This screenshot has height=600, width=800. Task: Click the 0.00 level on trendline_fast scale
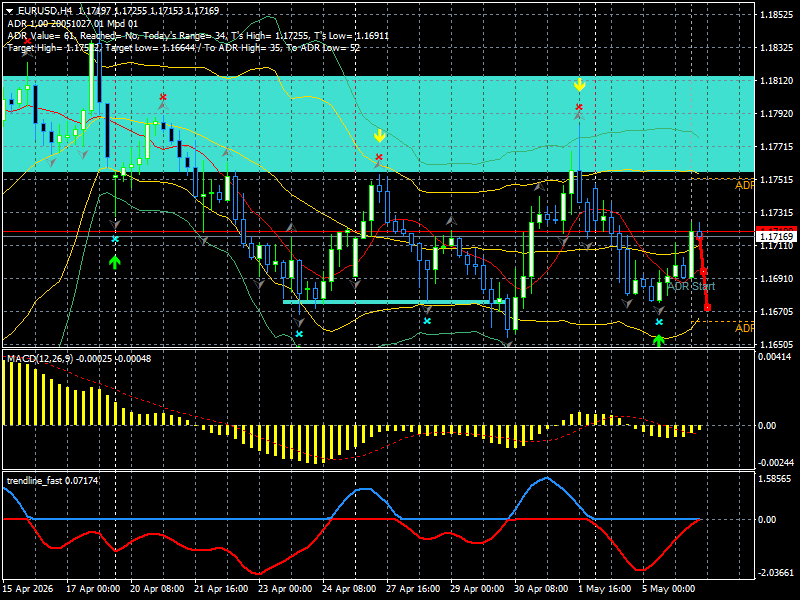click(767, 519)
